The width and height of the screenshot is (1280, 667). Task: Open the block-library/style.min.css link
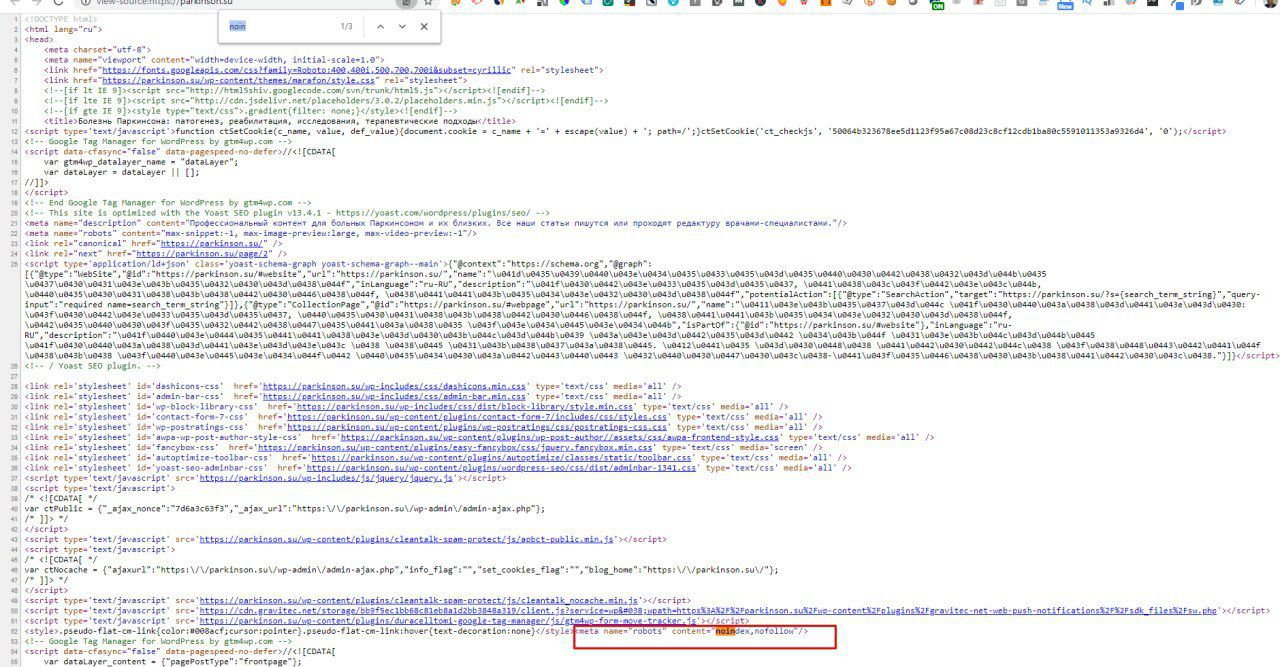tap(464, 407)
